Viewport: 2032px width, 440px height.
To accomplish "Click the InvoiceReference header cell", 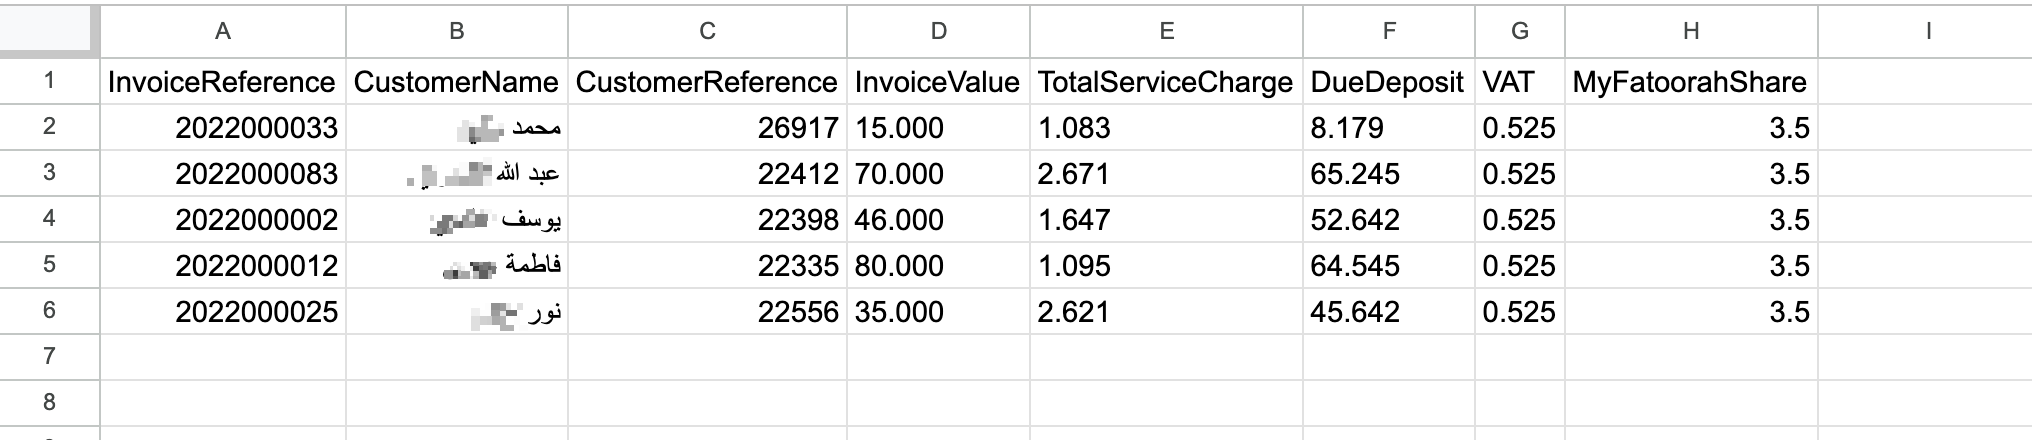I will click(x=223, y=81).
